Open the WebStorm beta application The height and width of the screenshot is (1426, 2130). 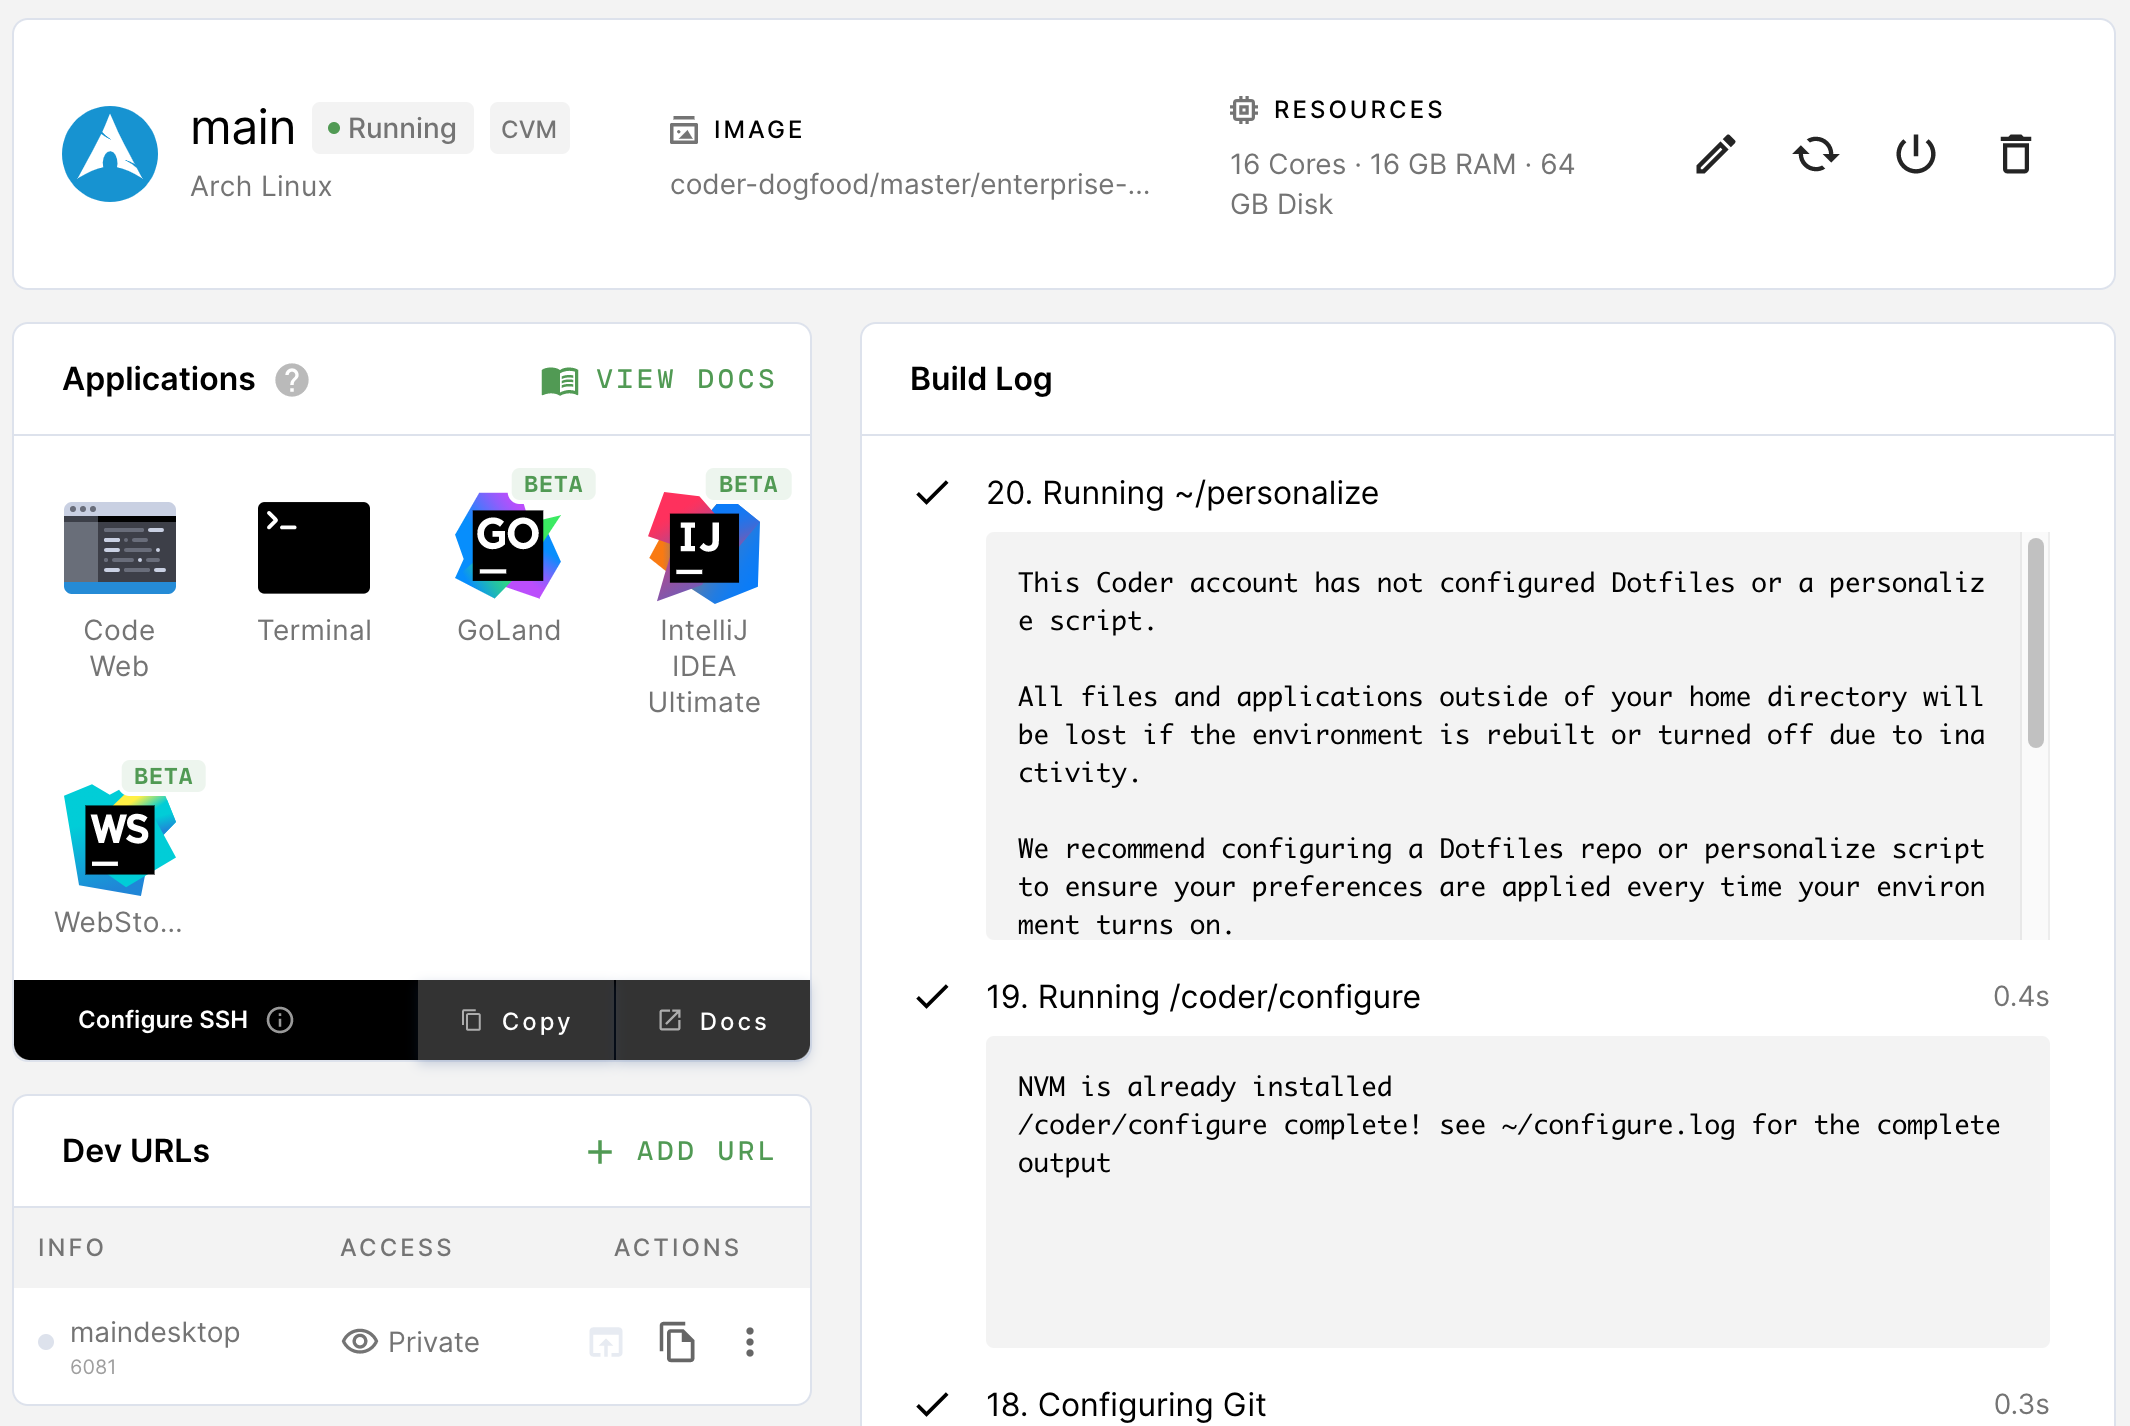coord(118,838)
